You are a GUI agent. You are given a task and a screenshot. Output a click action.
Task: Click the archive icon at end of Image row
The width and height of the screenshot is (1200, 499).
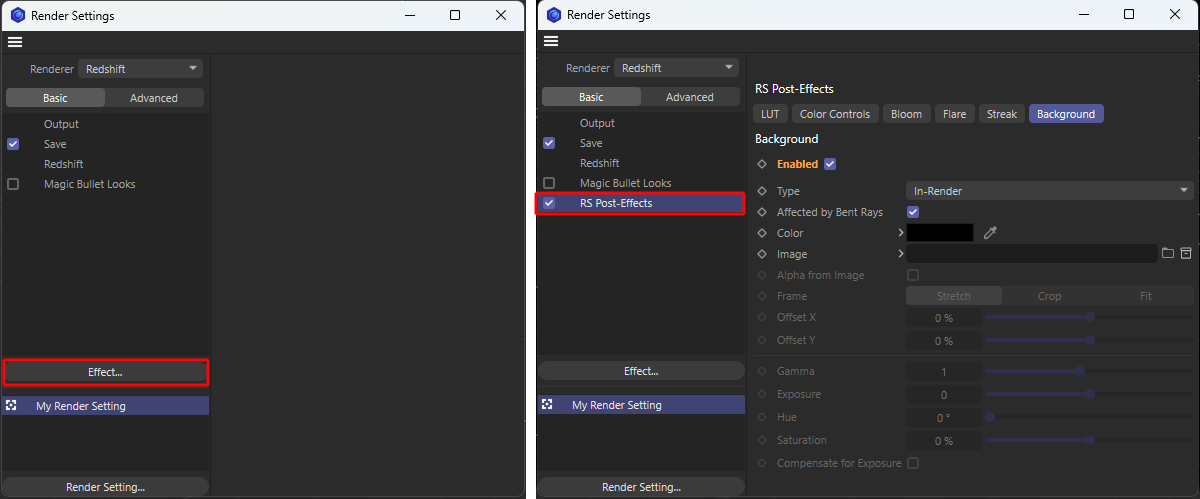(x=1186, y=254)
